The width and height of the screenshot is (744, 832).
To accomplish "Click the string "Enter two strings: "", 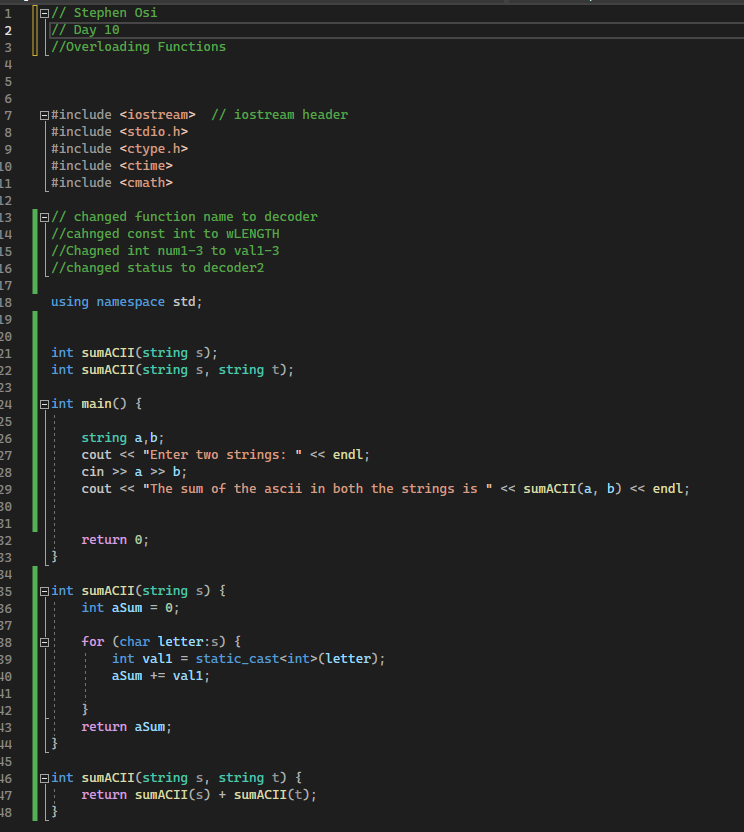I will tap(222, 455).
